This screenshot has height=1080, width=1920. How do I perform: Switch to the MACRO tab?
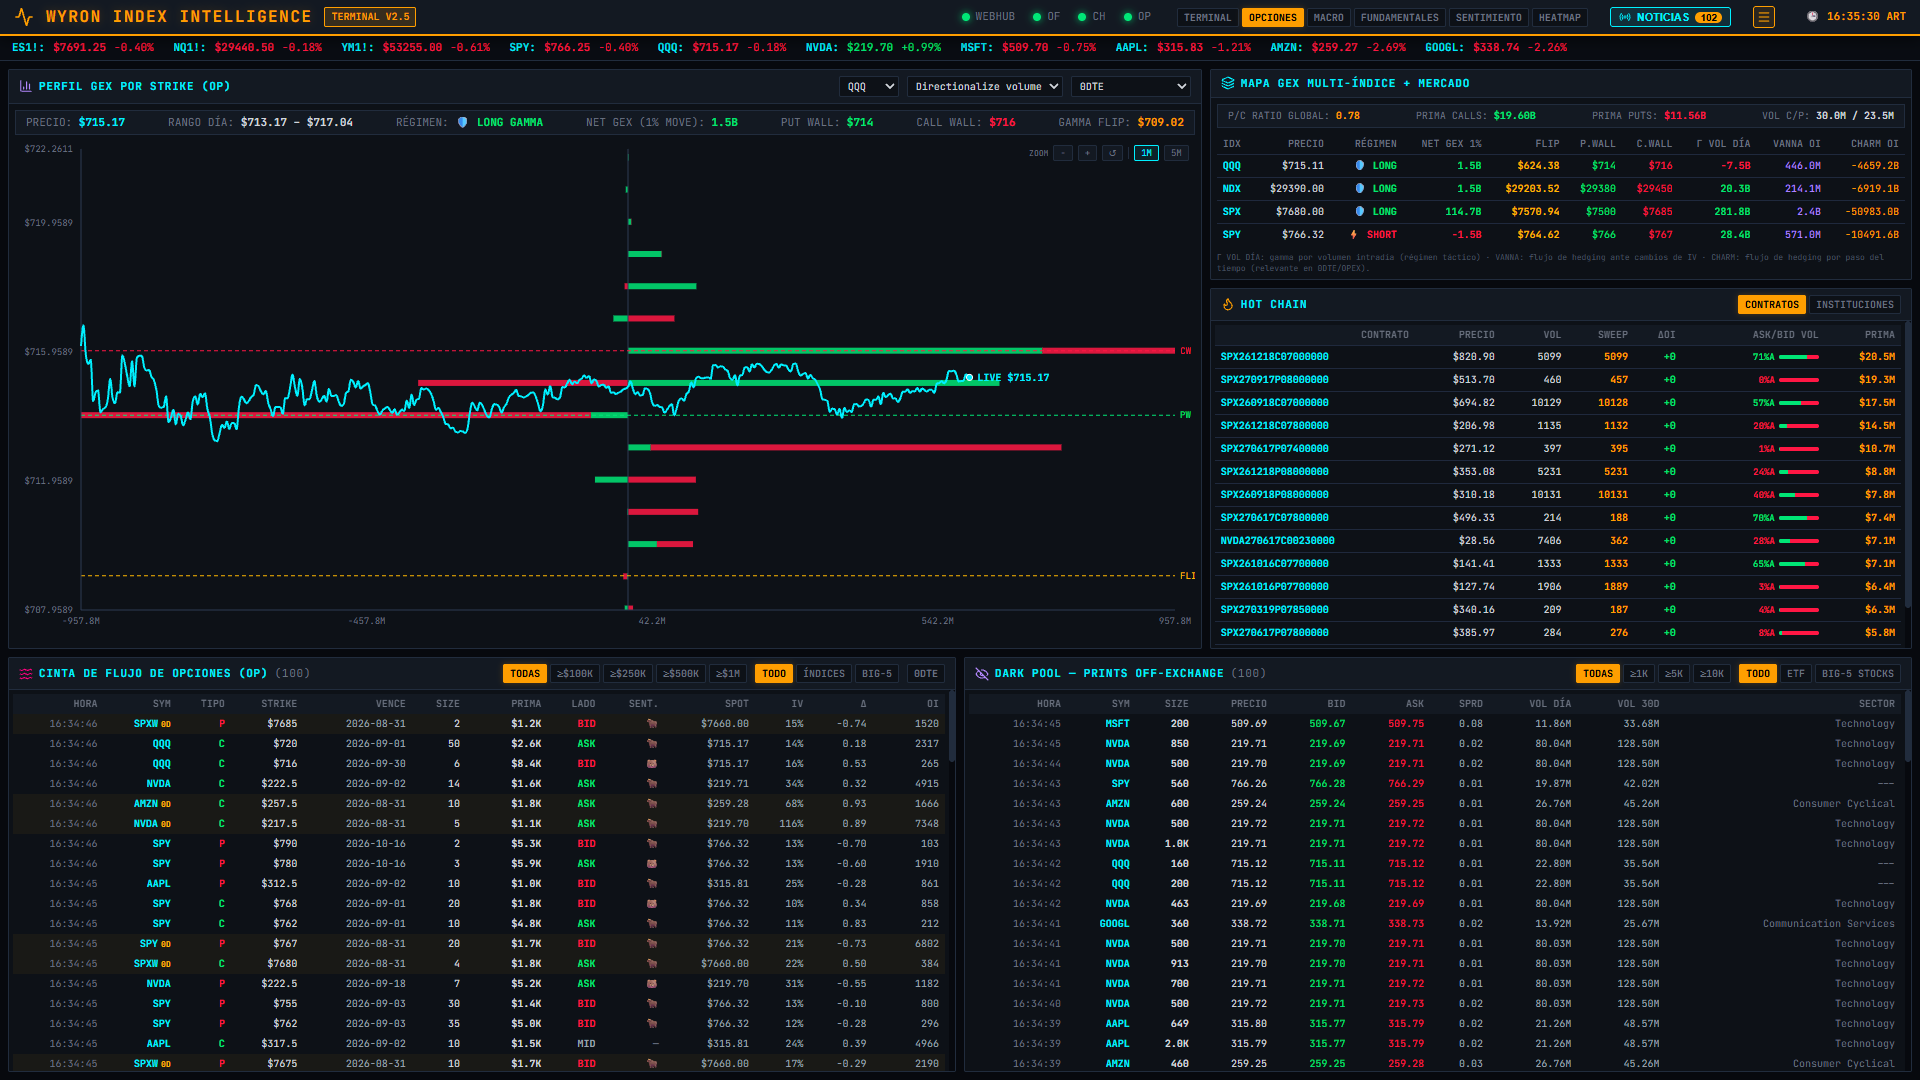tap(1328, 18)
